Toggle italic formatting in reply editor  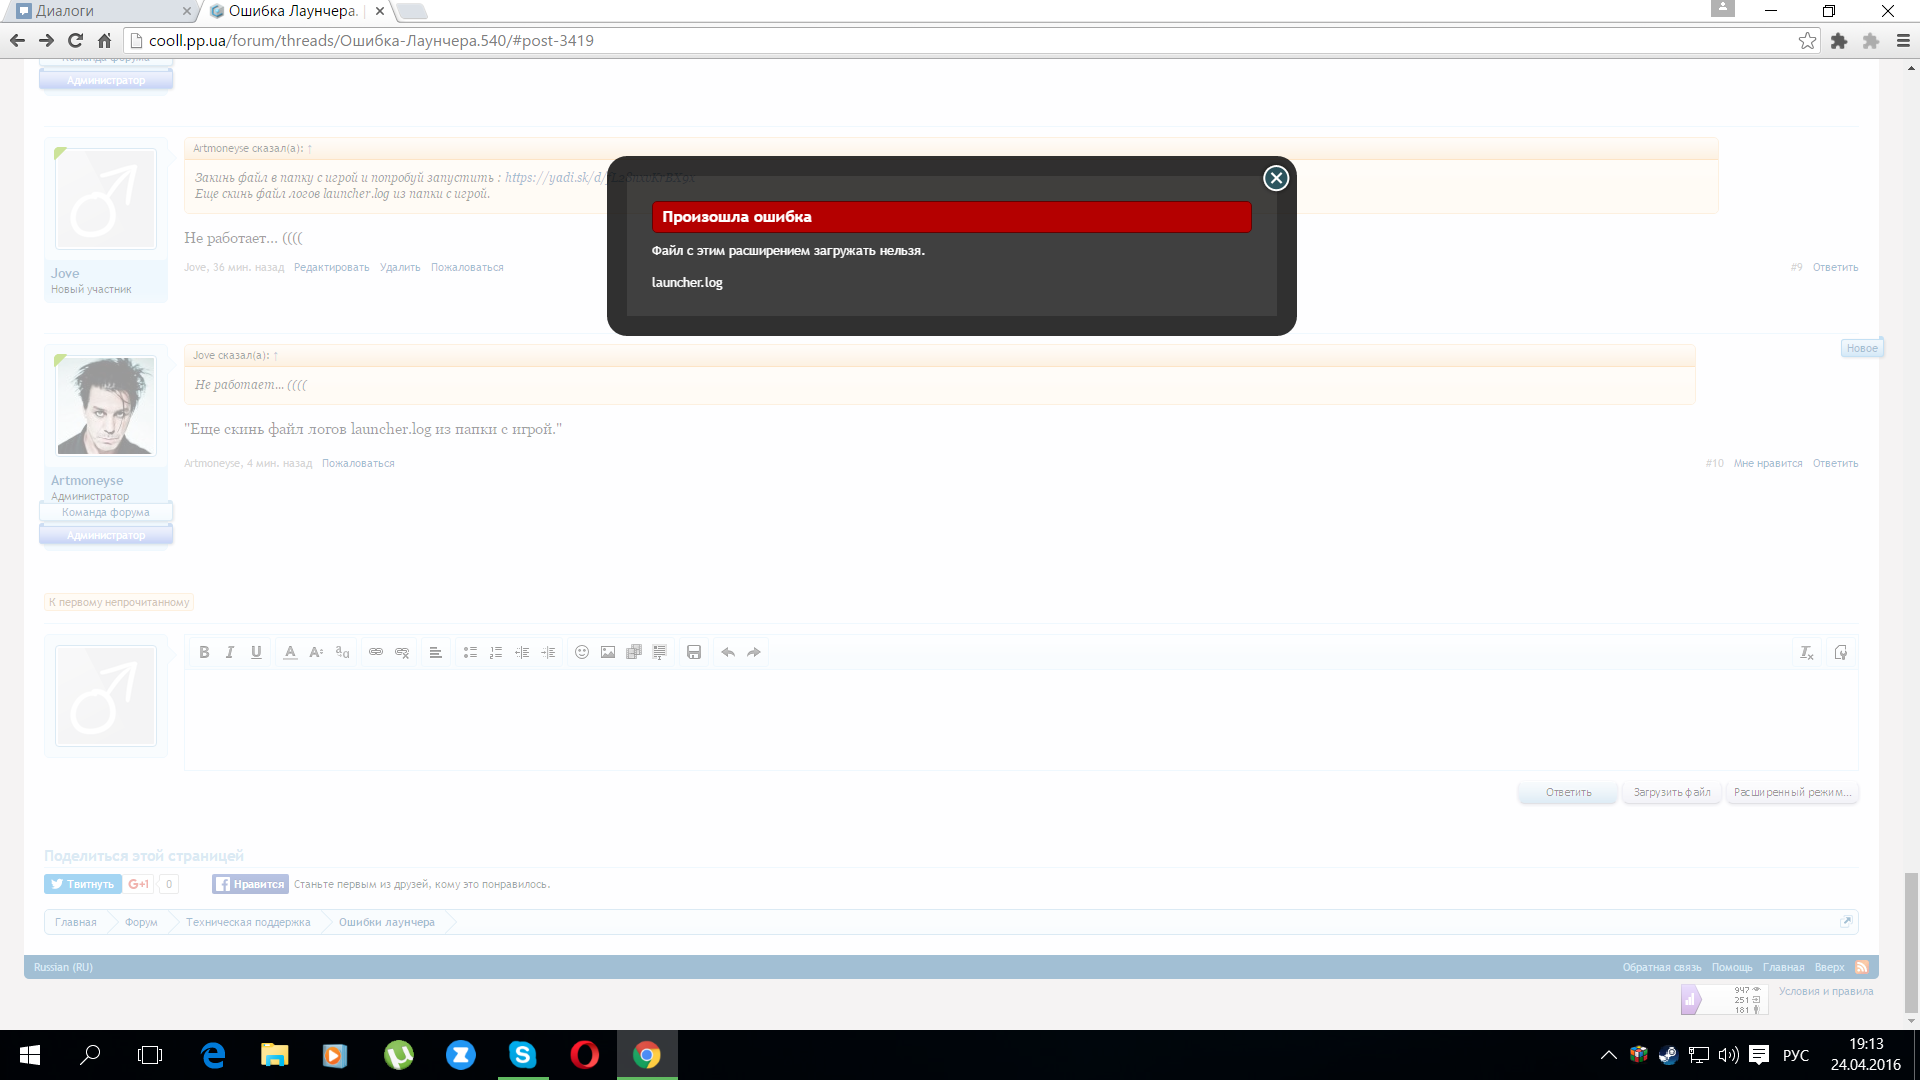[x=230, y=652]
